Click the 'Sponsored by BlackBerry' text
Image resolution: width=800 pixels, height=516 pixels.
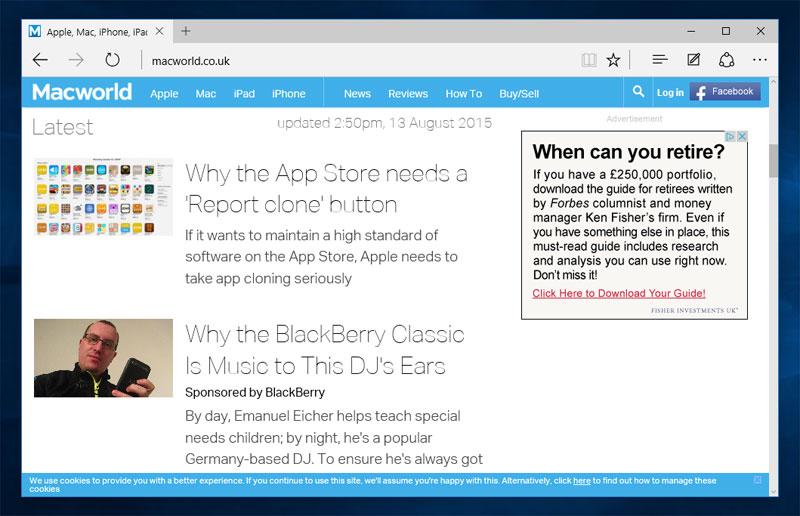tap(255, 392)
